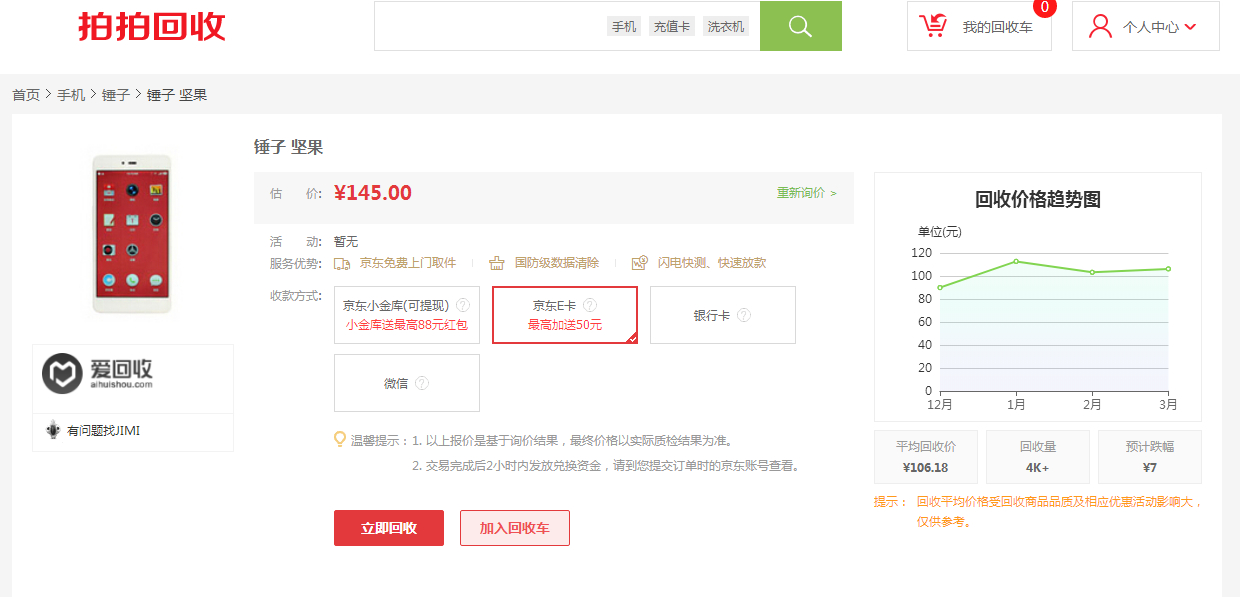Click help icon beside 京东E卡 option
Image resolution: width=1240 pixels, height=597 pixels.
(590, 305)
